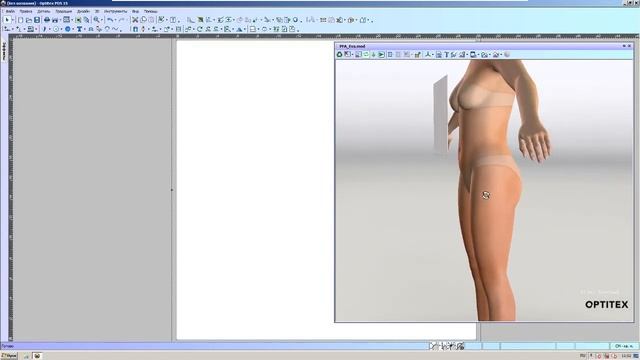Click the last snap icon in status bar
The width and height of the screenshot is (640, 360).
tap(461, 346)
